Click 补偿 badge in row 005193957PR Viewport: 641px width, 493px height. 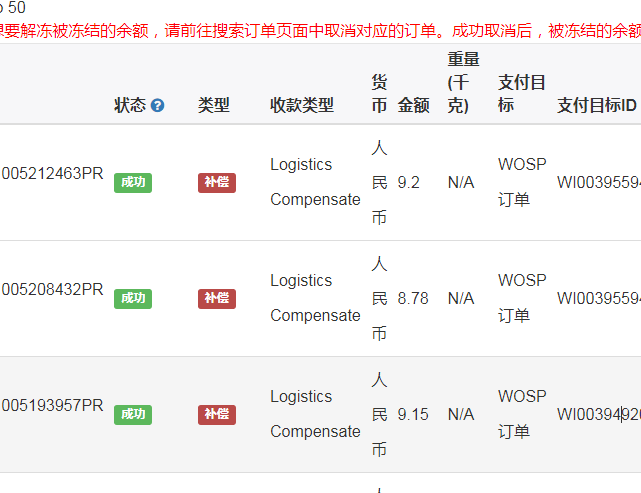coord(217,415)
